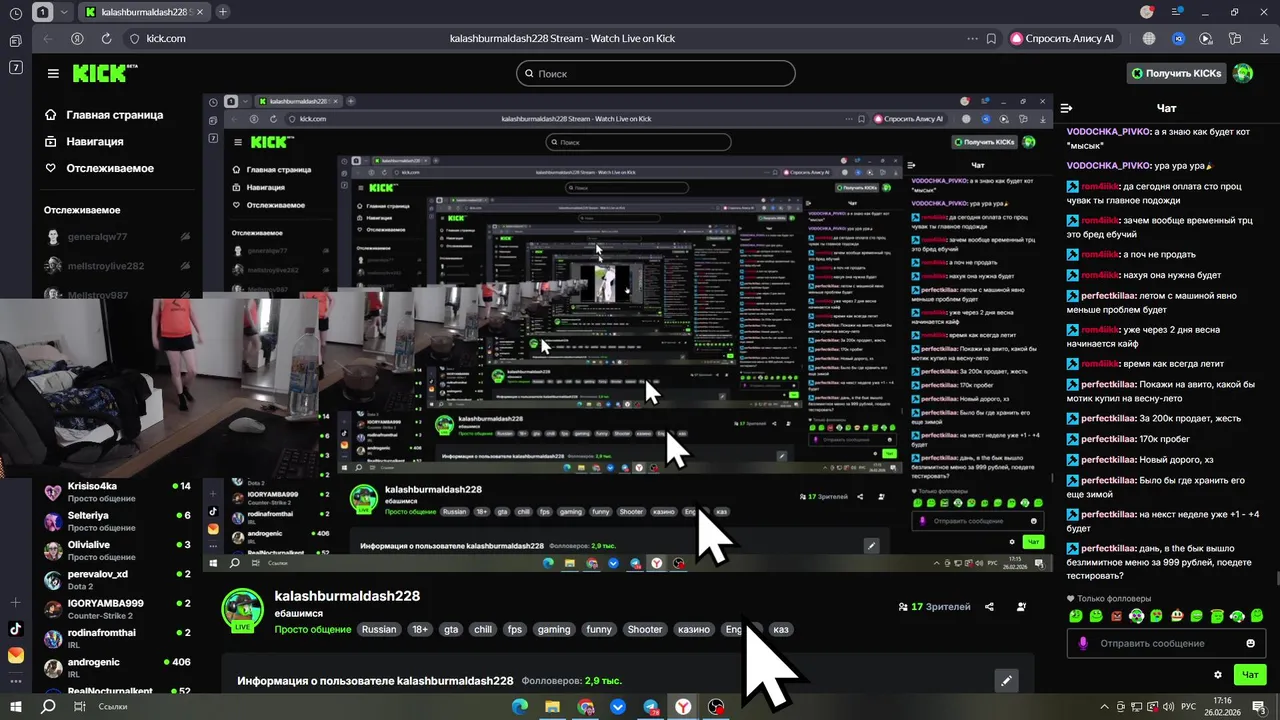Click the KICK logo
This screenshot has height=720, width=1280.
coord(104,73)
